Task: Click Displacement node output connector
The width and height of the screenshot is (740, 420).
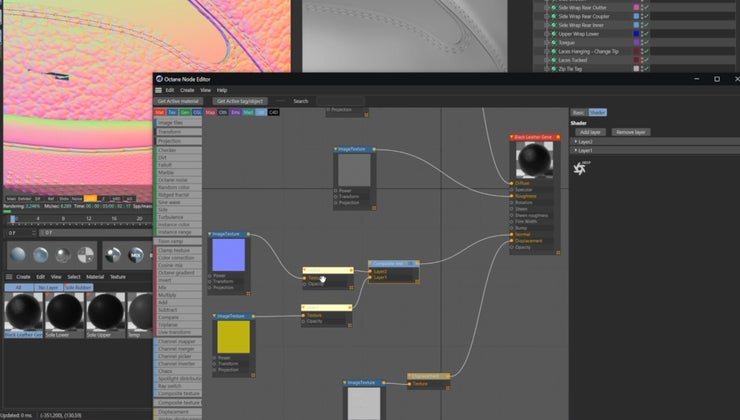Action: tap(448, 376)
